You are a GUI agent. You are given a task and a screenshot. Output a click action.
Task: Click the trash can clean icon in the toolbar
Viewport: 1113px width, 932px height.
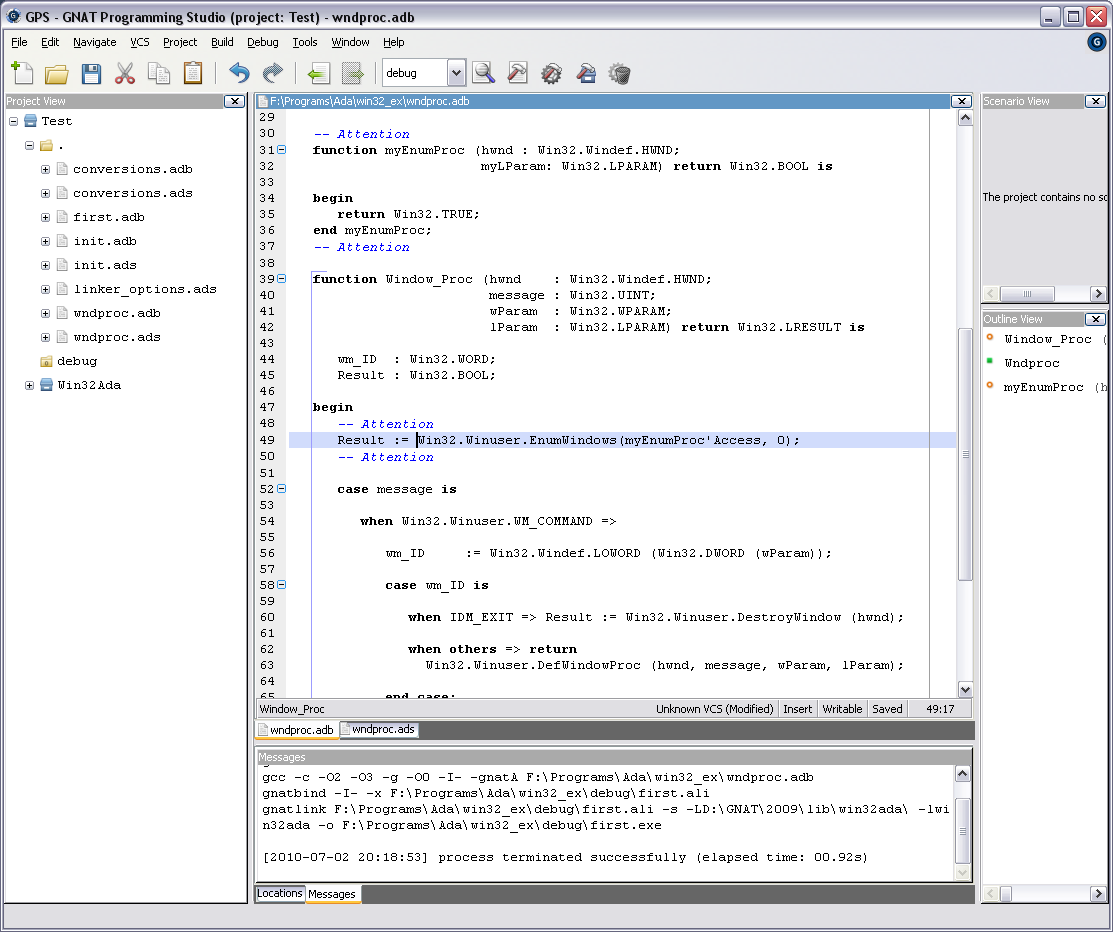(620, 73)
